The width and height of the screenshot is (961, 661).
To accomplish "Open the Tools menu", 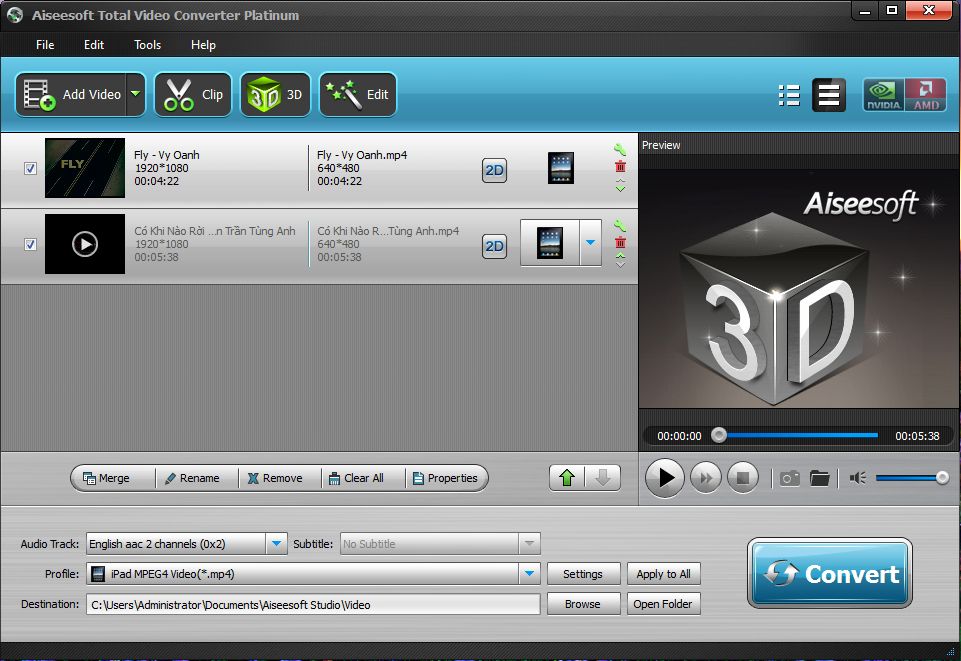I will [147, 45].
